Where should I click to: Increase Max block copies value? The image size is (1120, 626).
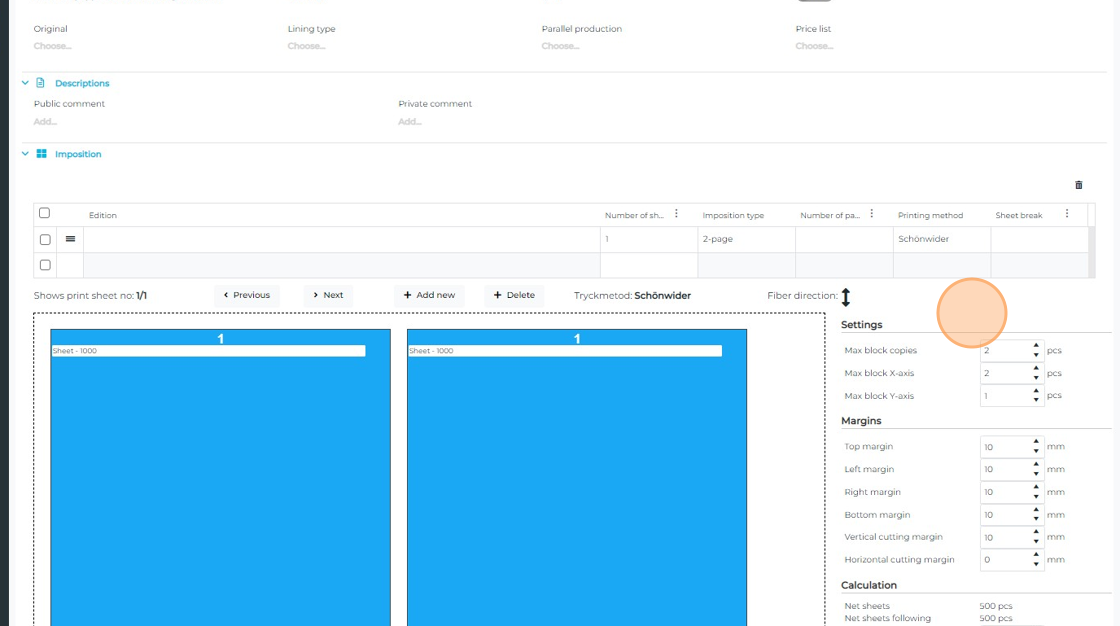(x=1036, y=345)
